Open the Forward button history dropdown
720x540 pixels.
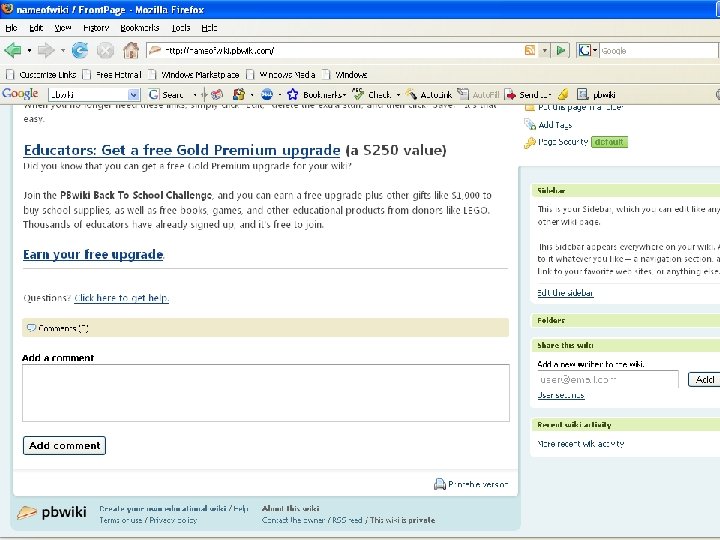tap(63, 51)
